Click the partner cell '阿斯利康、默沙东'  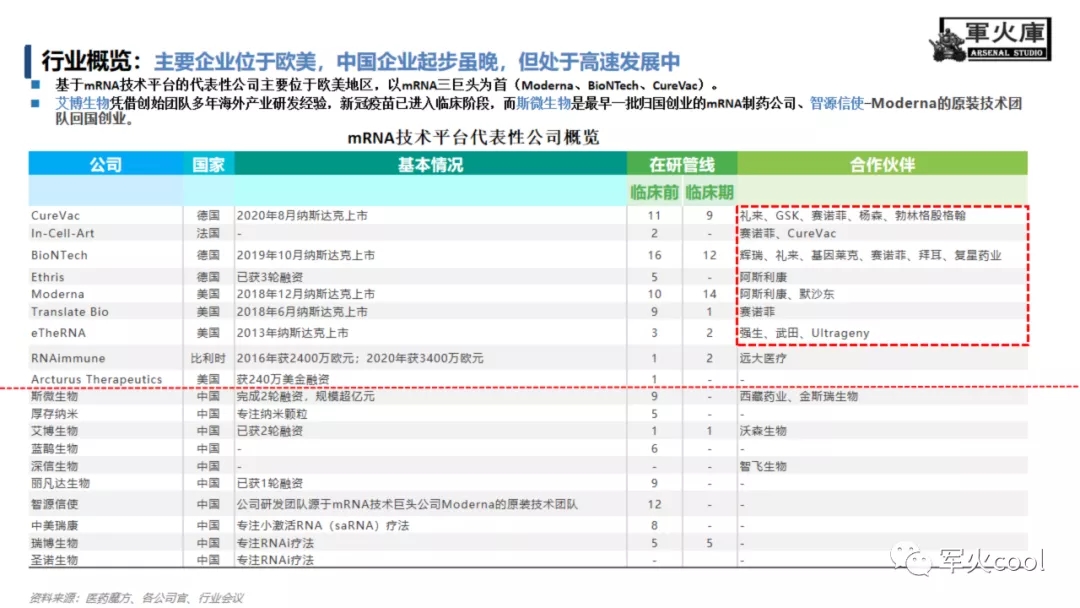click(x=787, y=294)
